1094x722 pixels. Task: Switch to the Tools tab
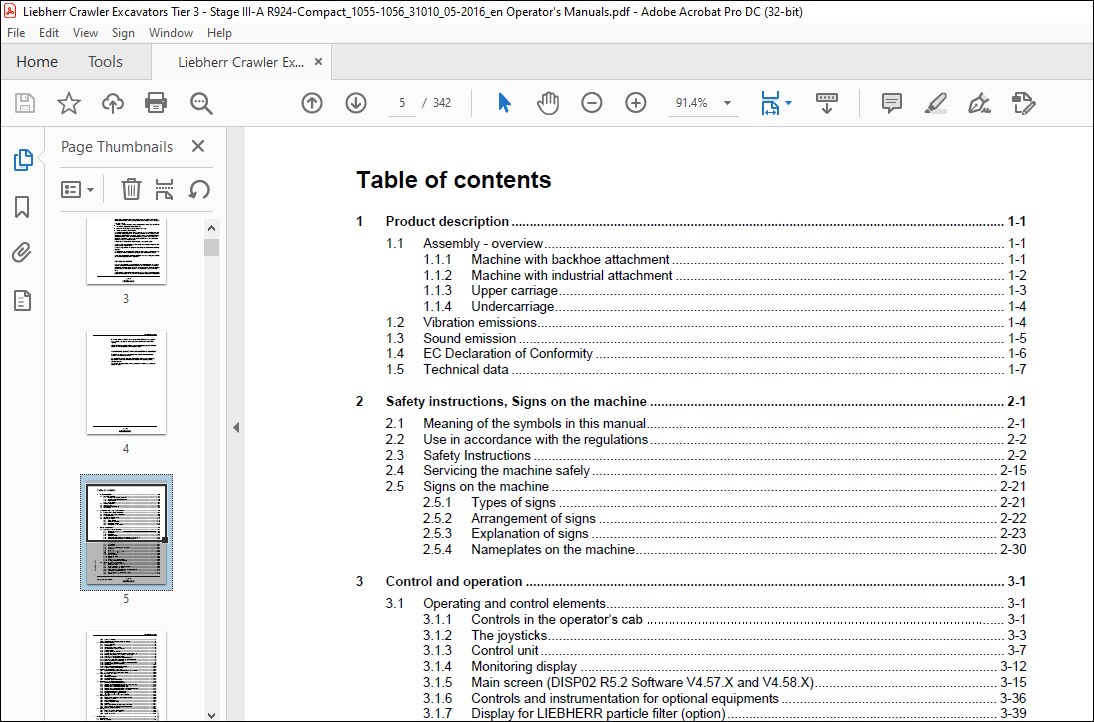105,62
